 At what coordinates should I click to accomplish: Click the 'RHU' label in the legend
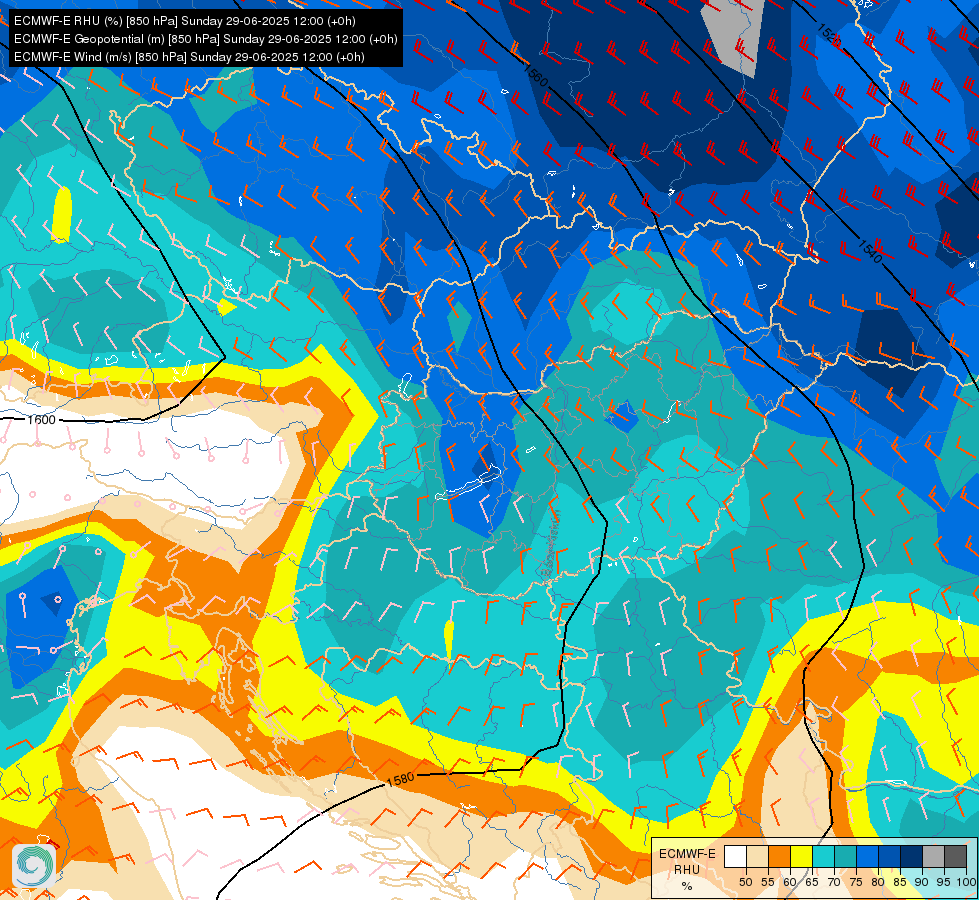(x=687, y=869)
